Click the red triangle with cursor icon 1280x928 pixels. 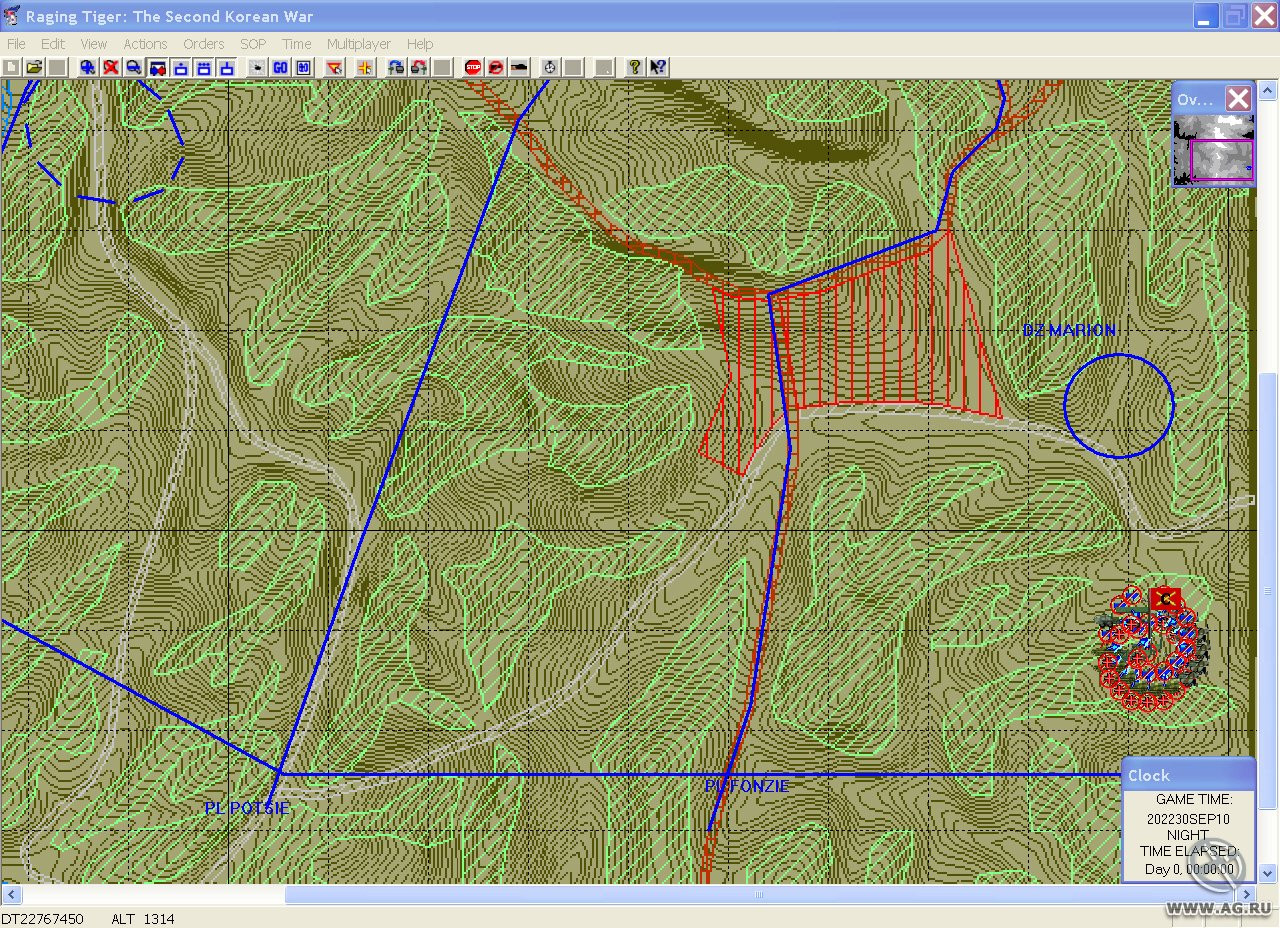(334, 67)
